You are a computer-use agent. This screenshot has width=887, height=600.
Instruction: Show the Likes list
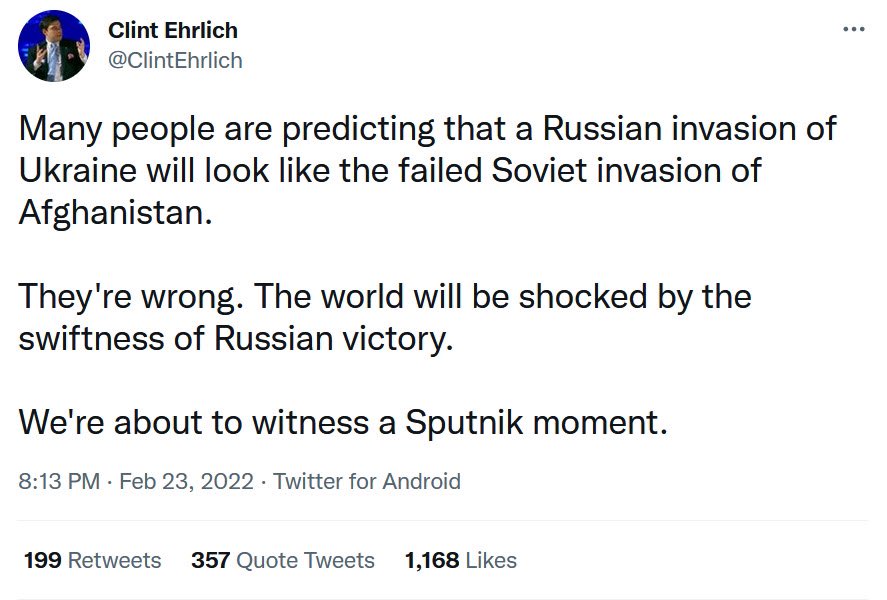[491, 560]
